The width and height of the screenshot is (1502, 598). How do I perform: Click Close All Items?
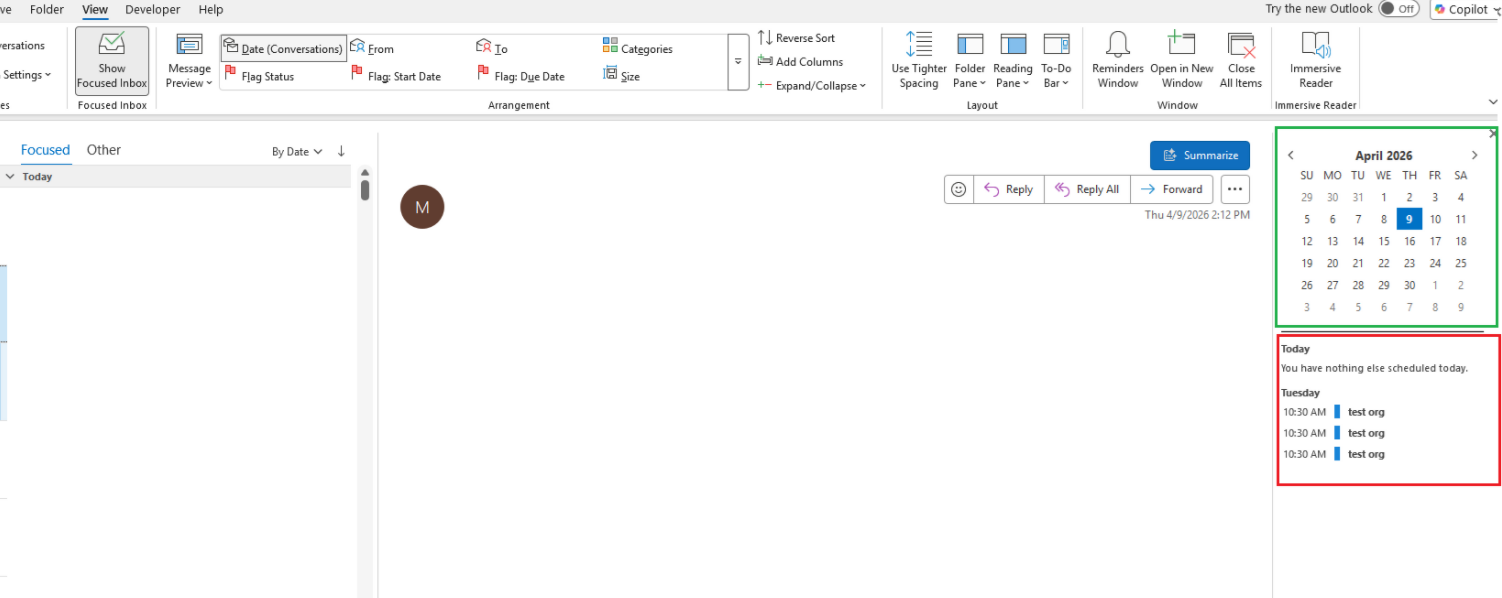[1241, 61]
